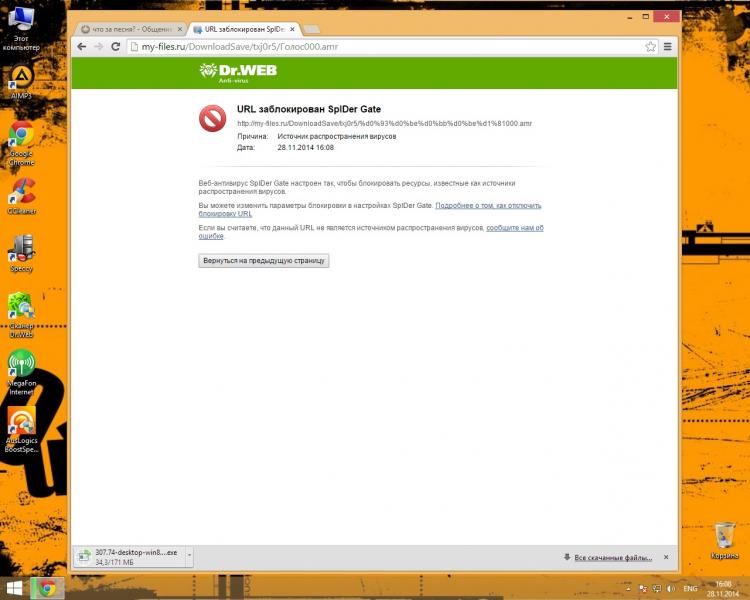750x600 pixels.
Task: Open taskbar clock showing 16:08
Action: pyautogui.click(x=723, y=589)
